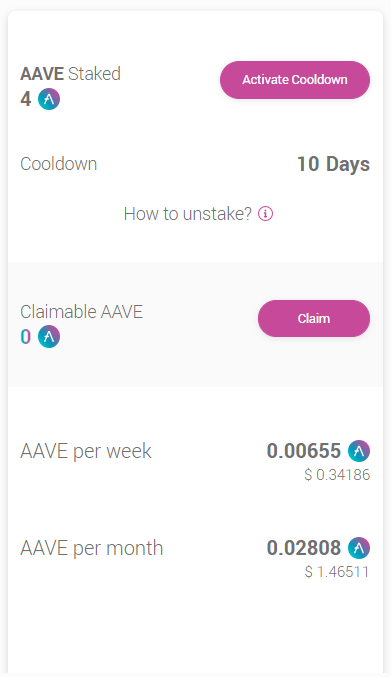Viewport: 391px width, 677px height.
Task: Click the 0.00655 weekly reward value
Action: point(304,451)
